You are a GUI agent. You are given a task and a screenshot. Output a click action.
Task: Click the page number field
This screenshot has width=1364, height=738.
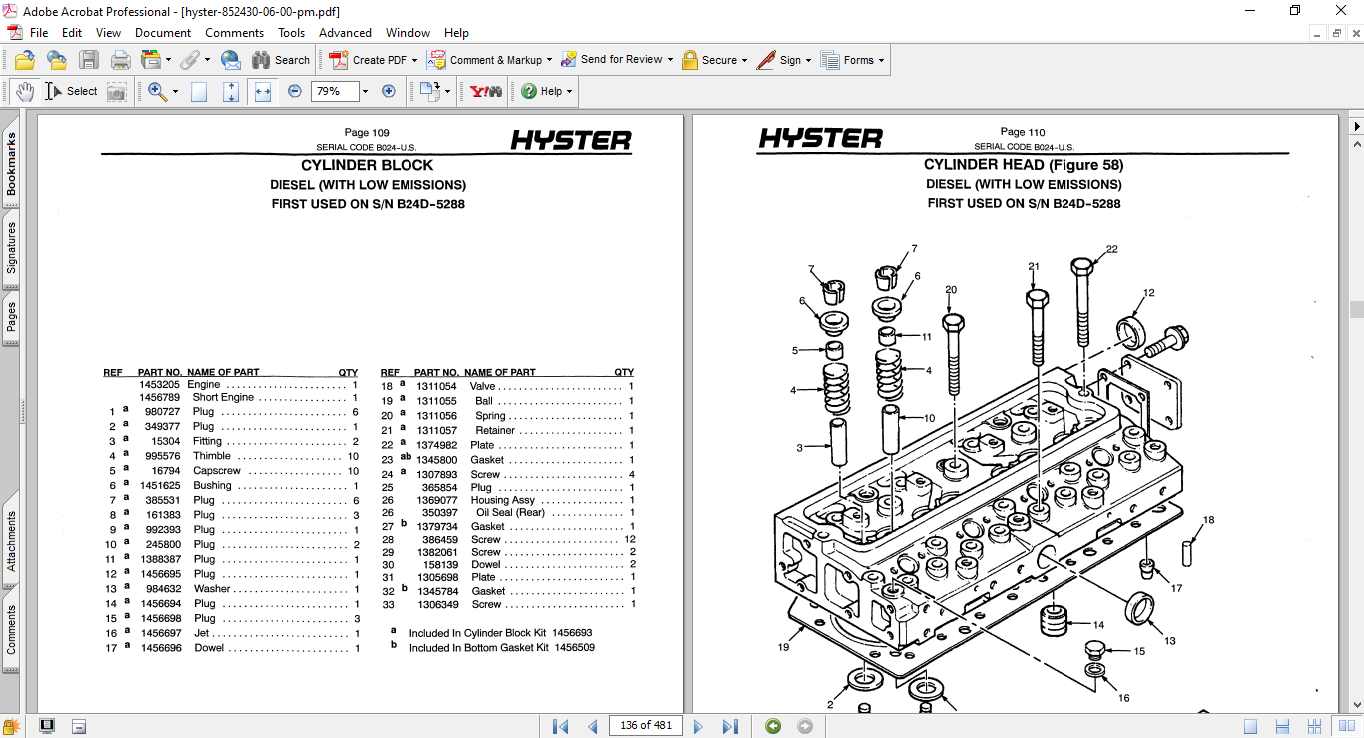click(645, 726)
